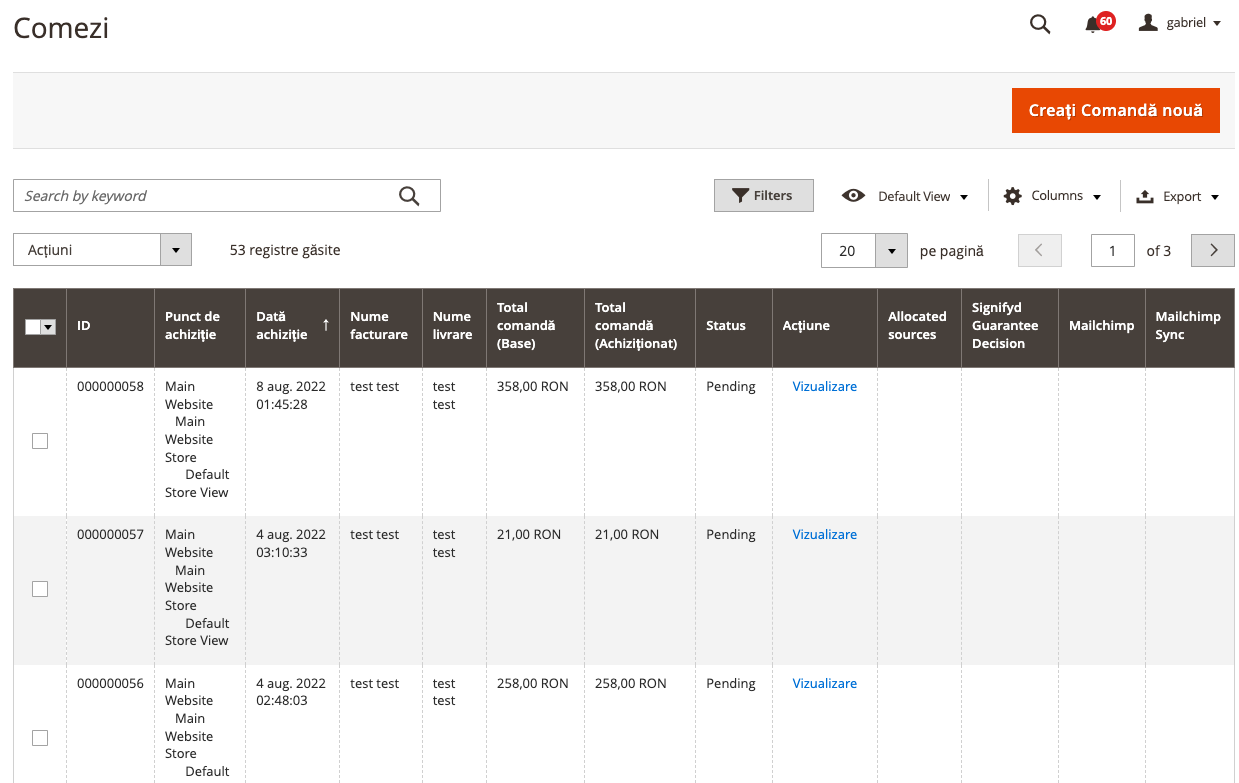Focus the Search by keyword field
Image resolution: width=1239 pixels, height=783 pixels.
(x=205, y=196)
